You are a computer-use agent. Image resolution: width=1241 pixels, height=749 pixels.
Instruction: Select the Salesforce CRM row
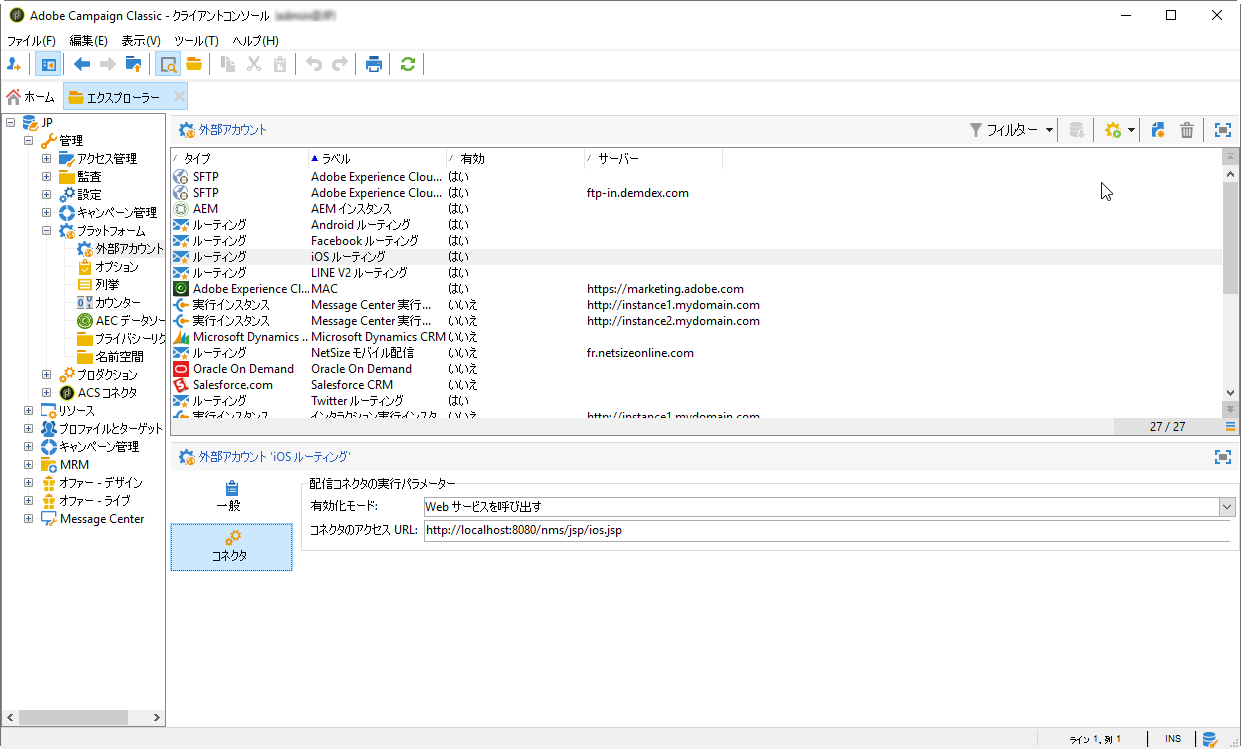pos(696,385)
